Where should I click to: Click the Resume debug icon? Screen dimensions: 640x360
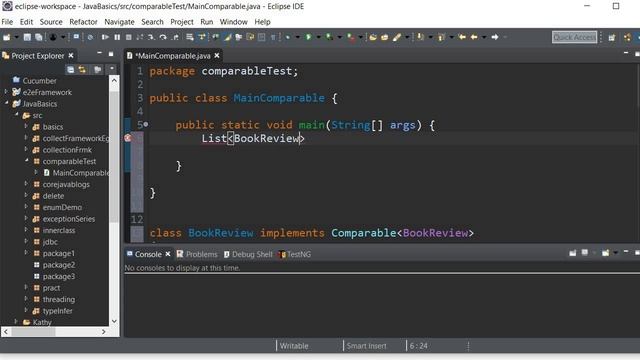(x=105, y=37)
